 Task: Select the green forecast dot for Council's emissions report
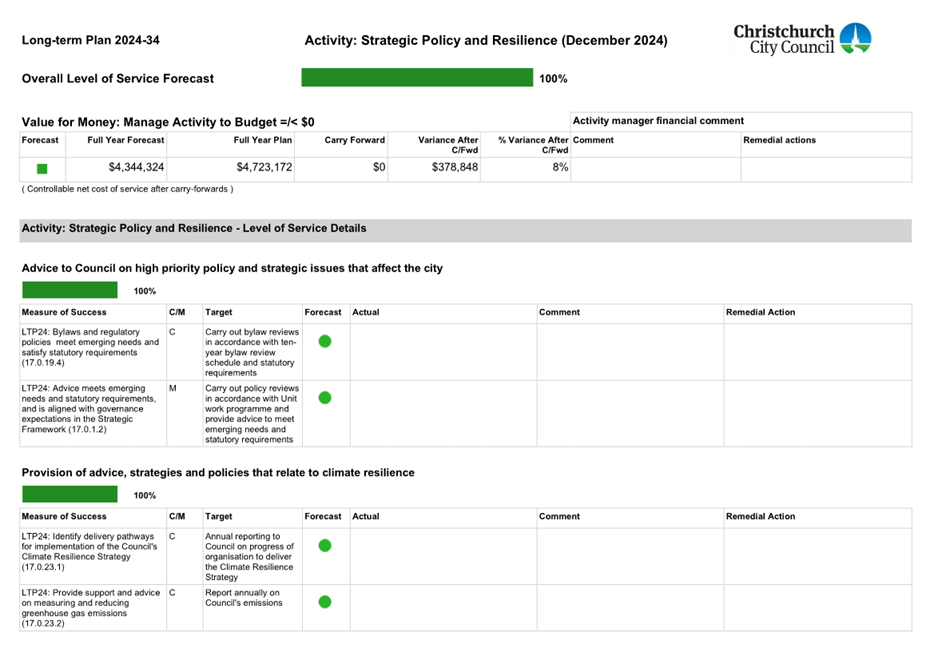325,602
